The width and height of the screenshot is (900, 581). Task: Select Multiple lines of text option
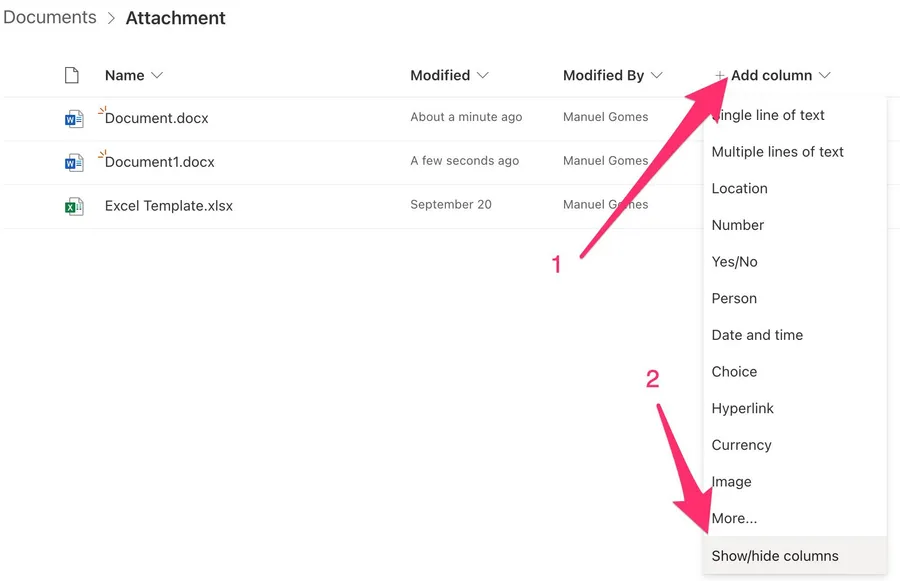[777, 152]
